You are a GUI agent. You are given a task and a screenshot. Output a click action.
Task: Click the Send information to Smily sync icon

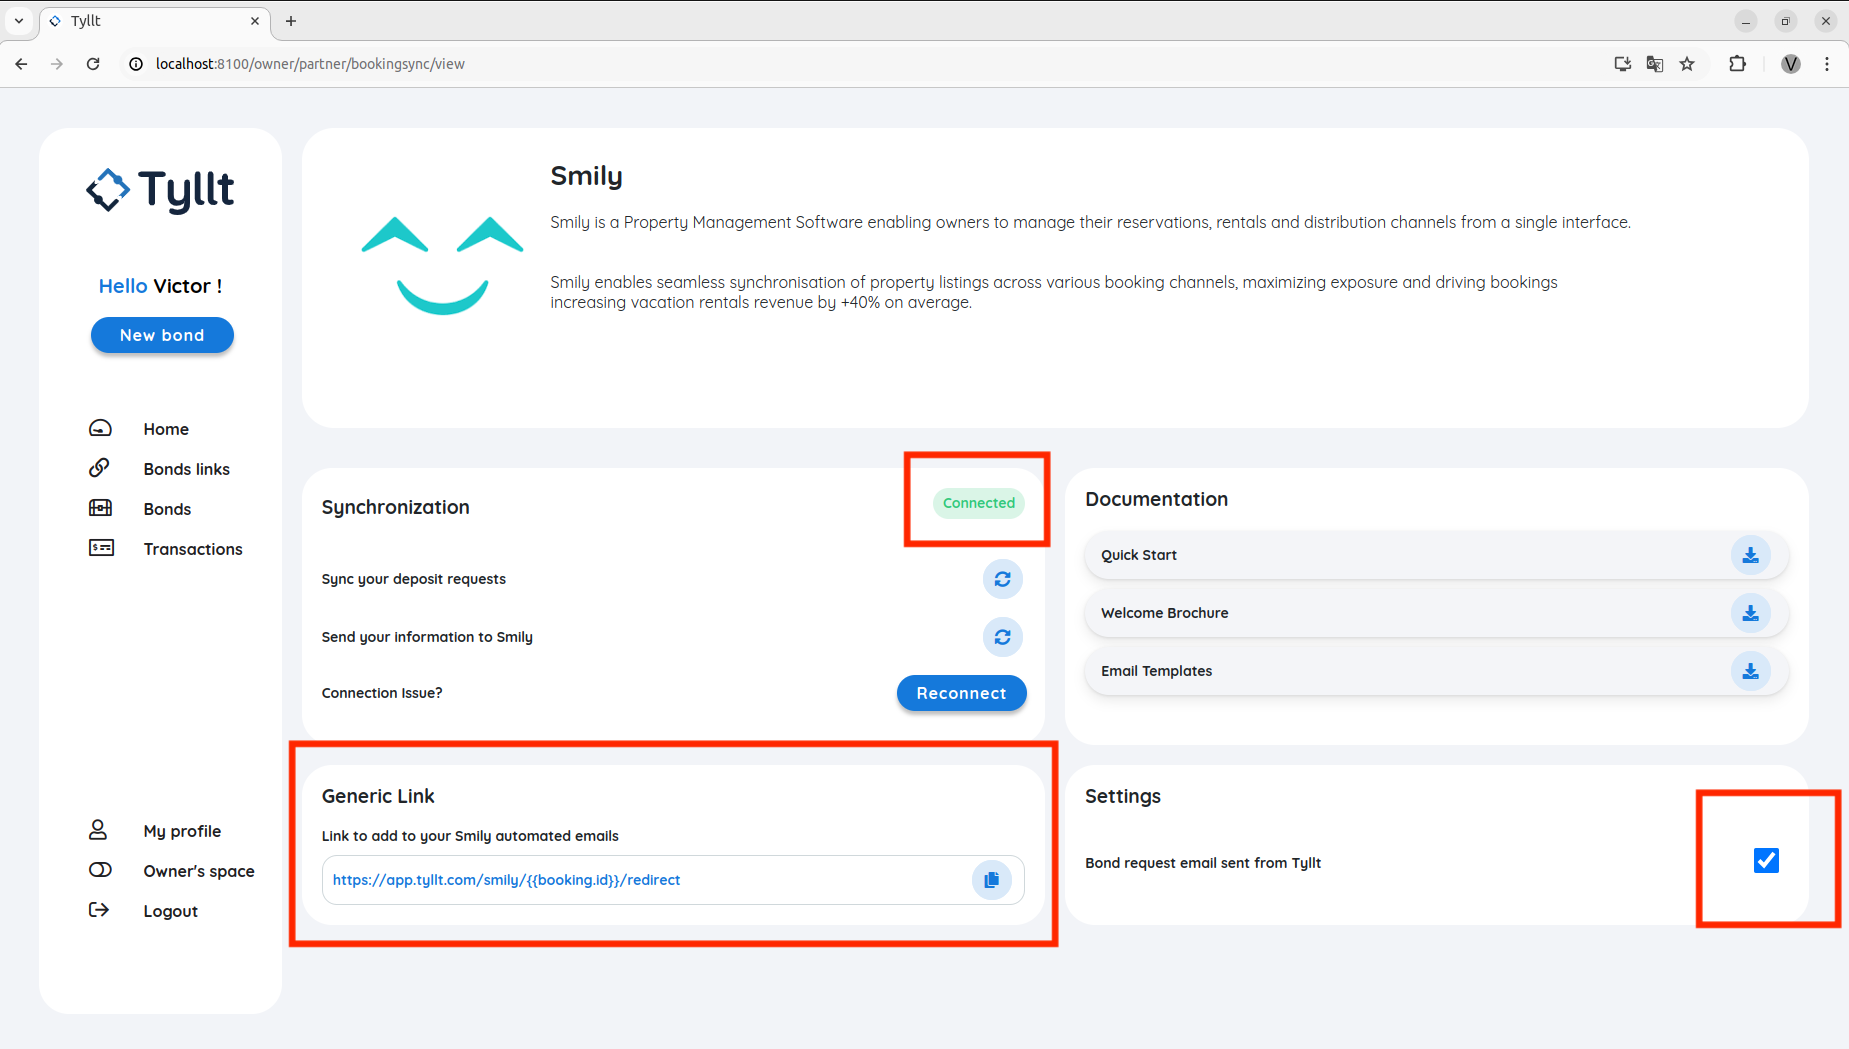pyautogui.click(x=1002, y=637)
